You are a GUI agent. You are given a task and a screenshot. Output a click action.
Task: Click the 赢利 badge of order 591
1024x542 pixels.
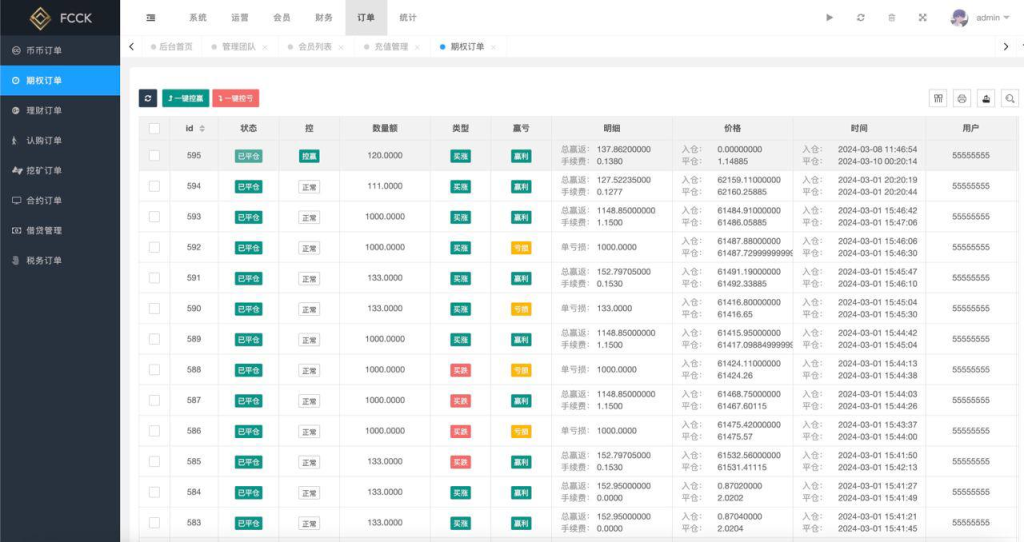pos(521,279)
